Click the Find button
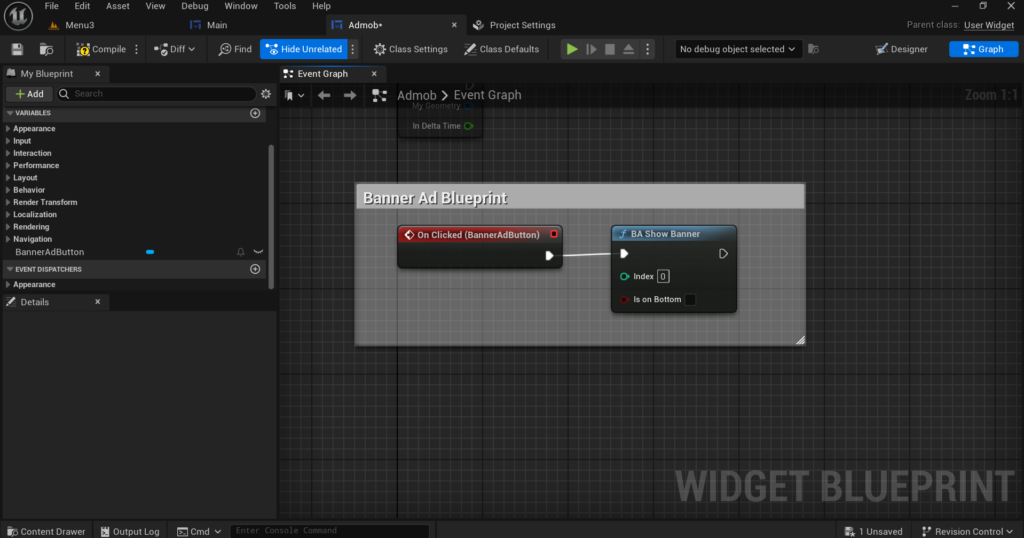 point(235,49)
